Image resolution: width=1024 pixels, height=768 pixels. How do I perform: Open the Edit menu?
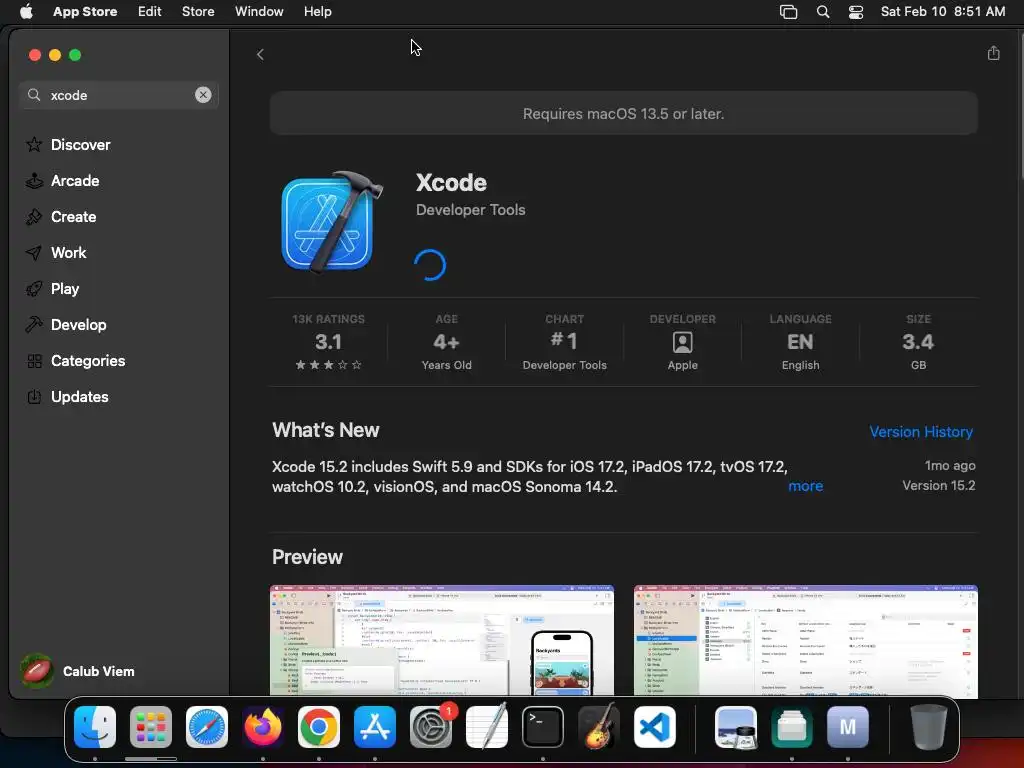click(150, 12)
